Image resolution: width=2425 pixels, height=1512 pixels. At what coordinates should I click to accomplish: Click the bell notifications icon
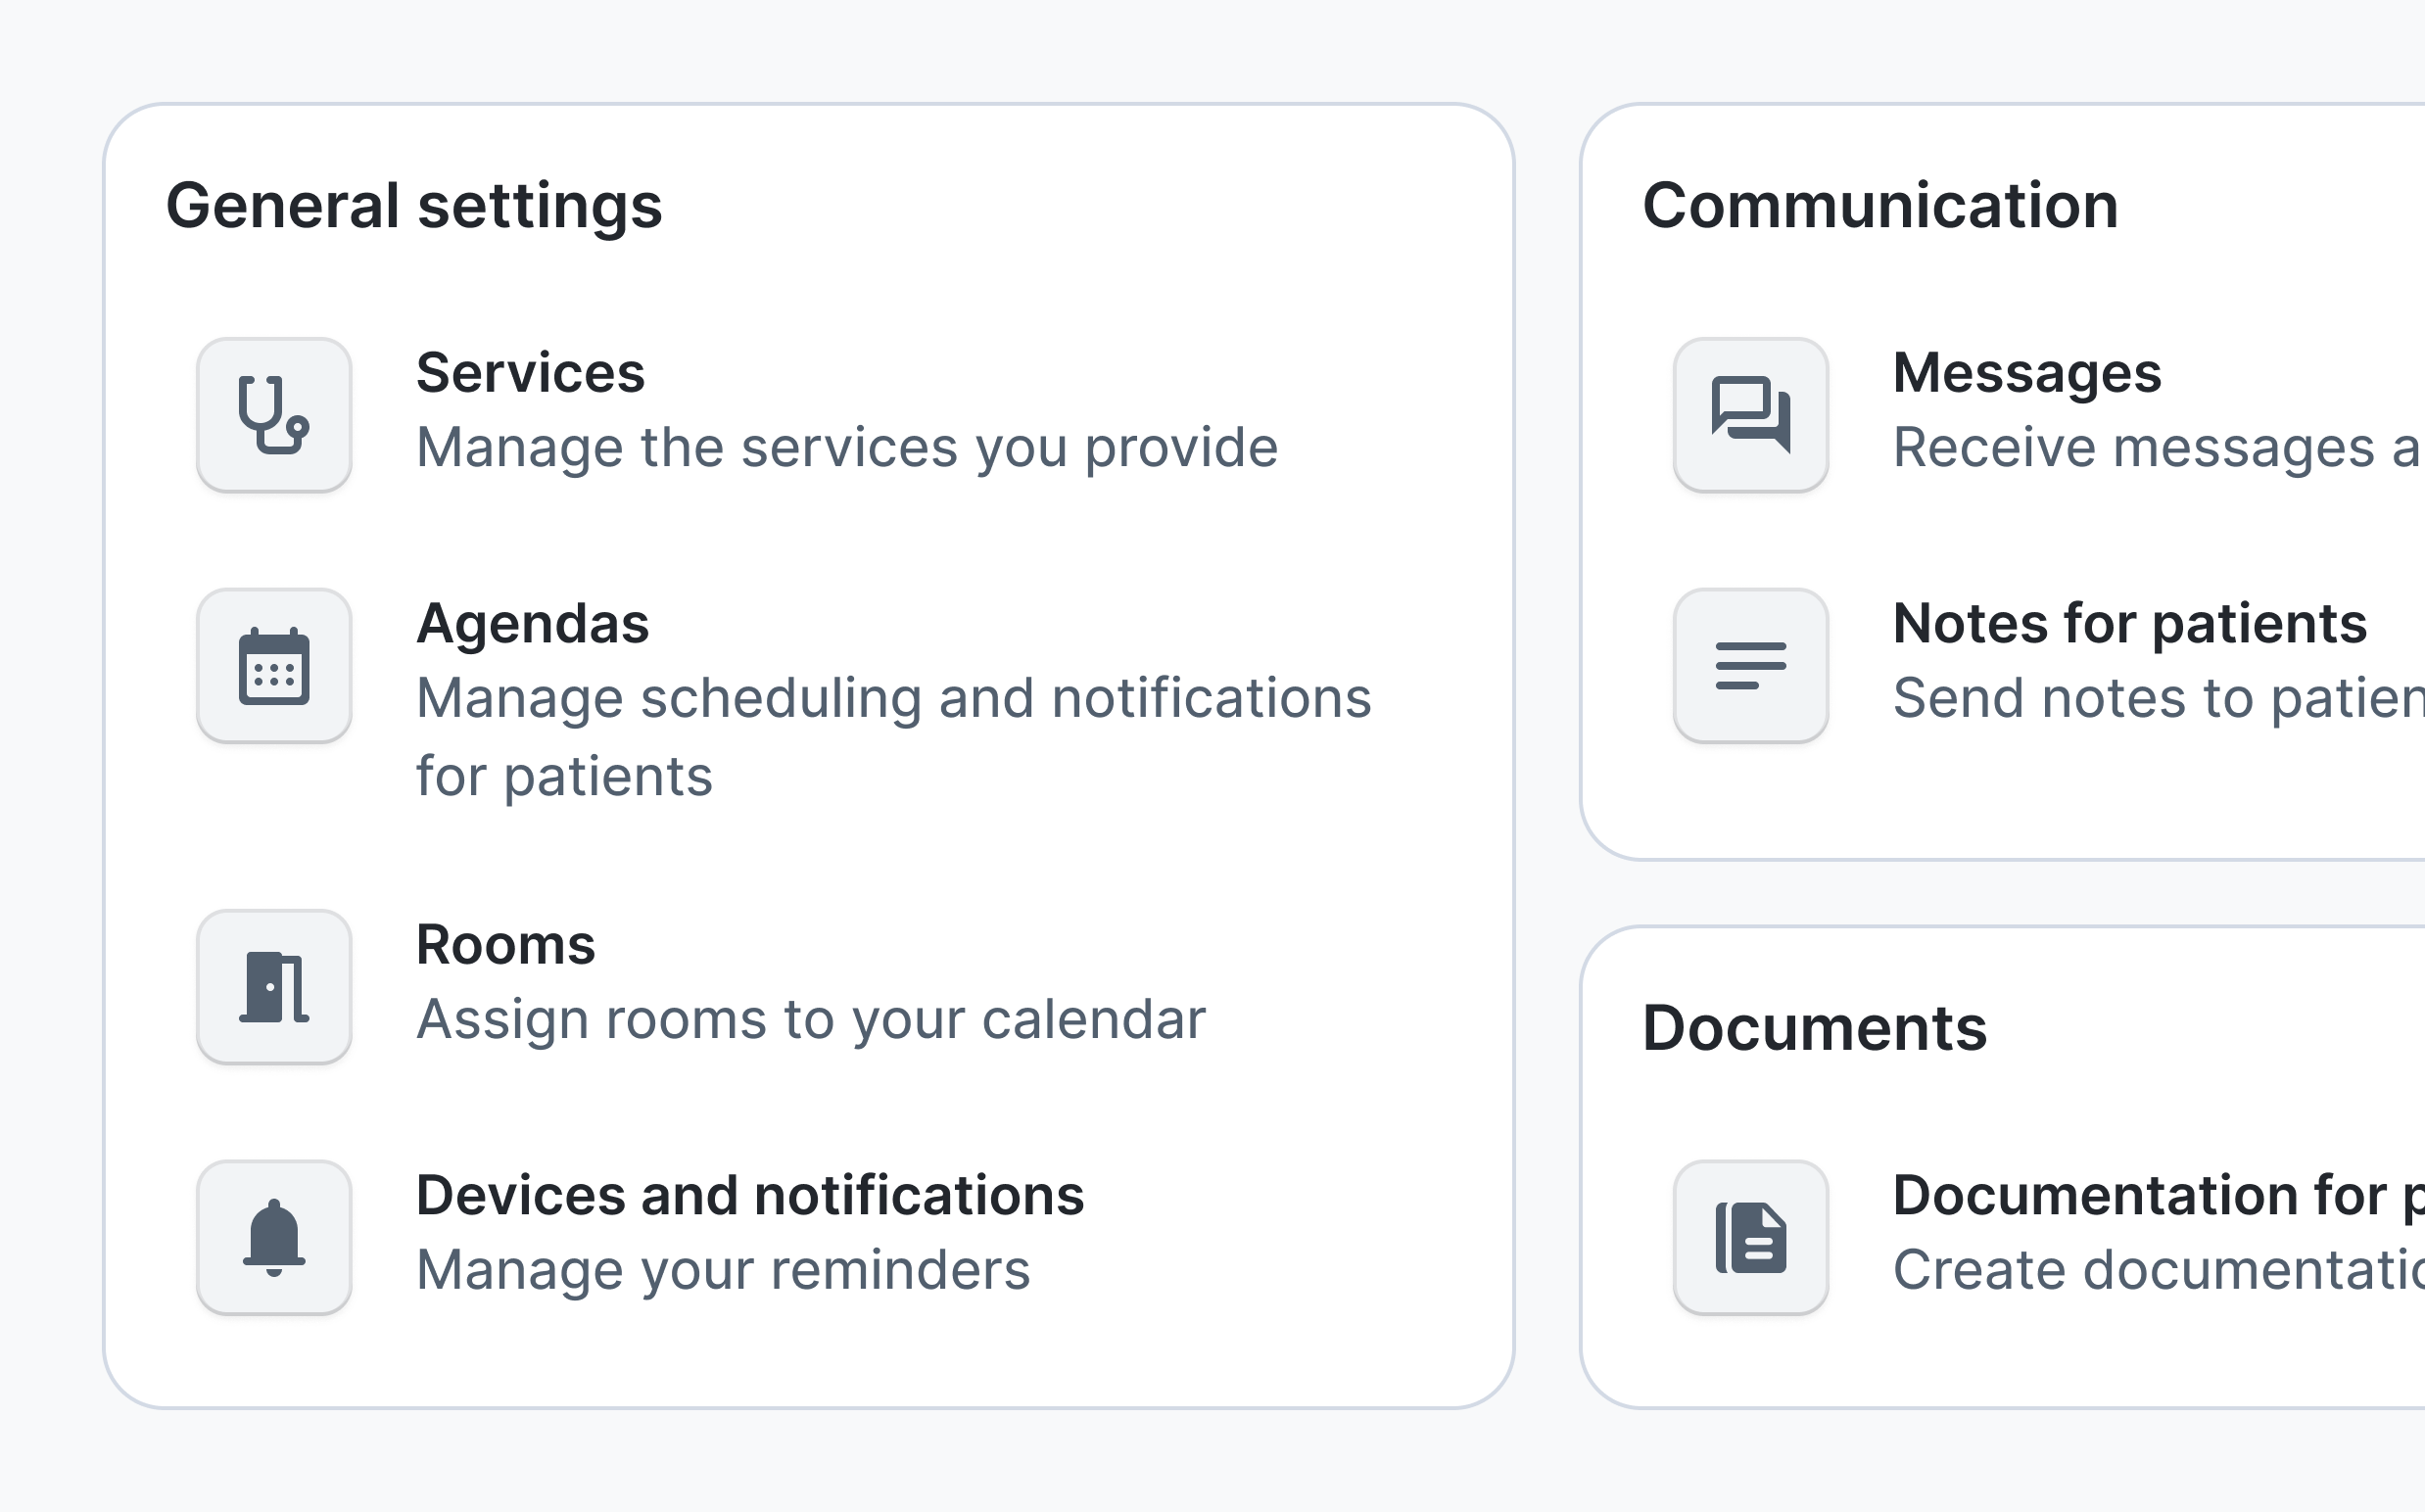click(x=274, y=1237)
